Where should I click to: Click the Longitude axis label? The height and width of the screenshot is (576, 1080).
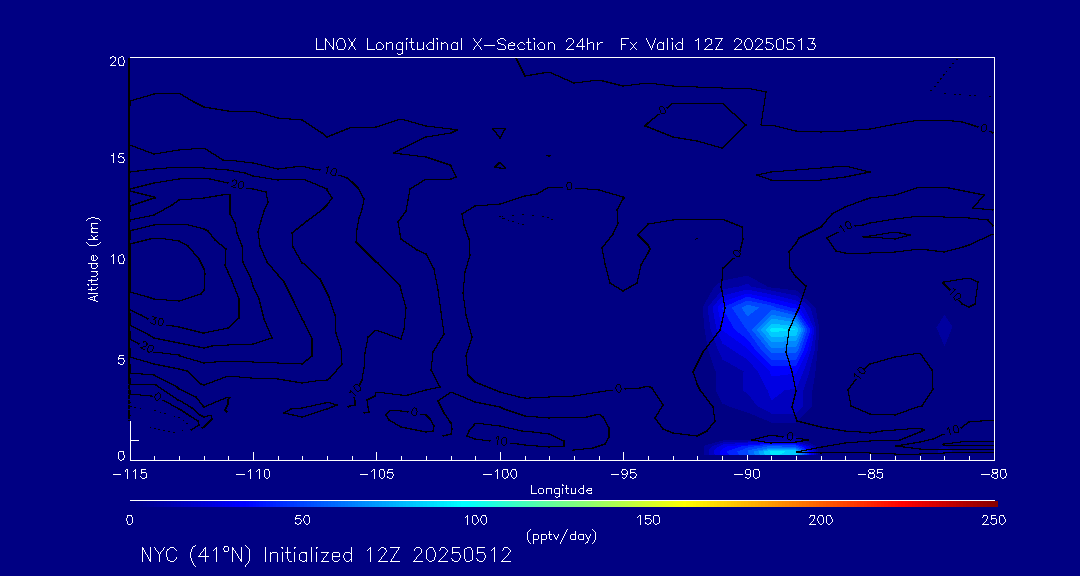click(x=561, y=490)
